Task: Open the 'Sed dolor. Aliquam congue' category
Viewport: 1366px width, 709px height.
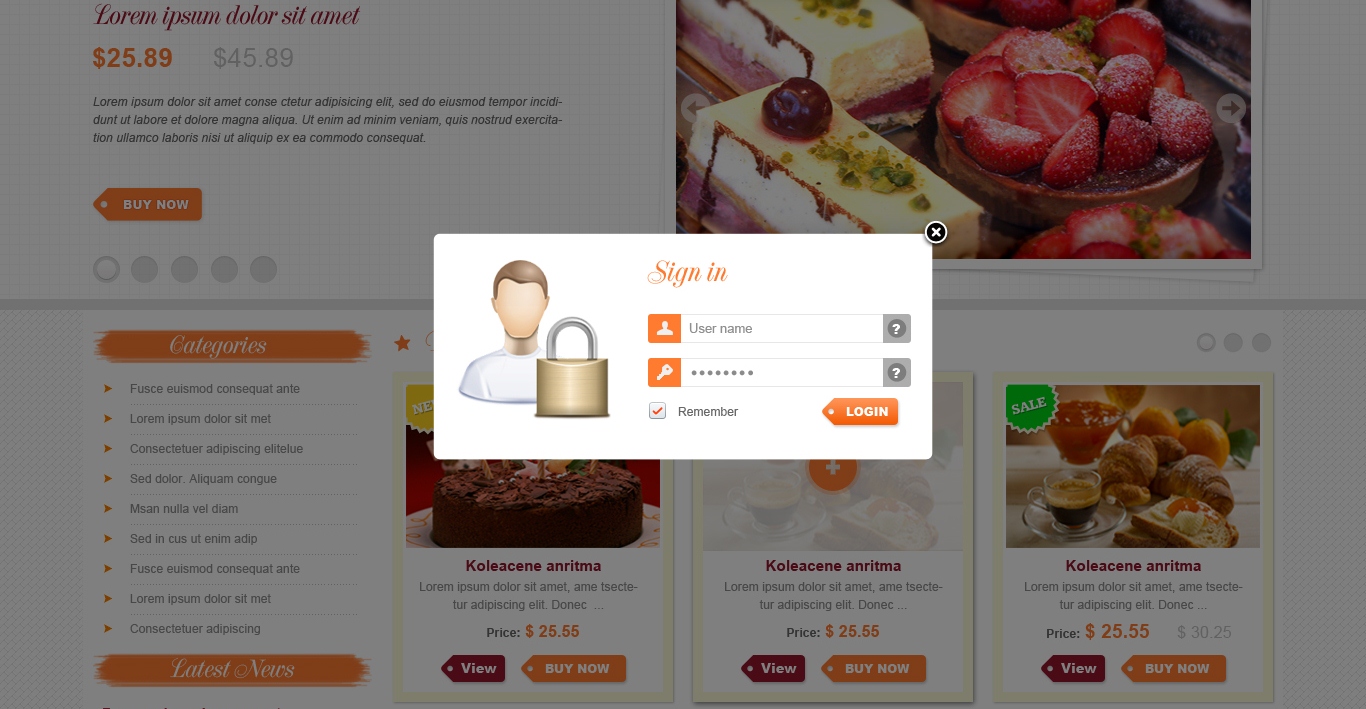Action: (x=203, y=479)
